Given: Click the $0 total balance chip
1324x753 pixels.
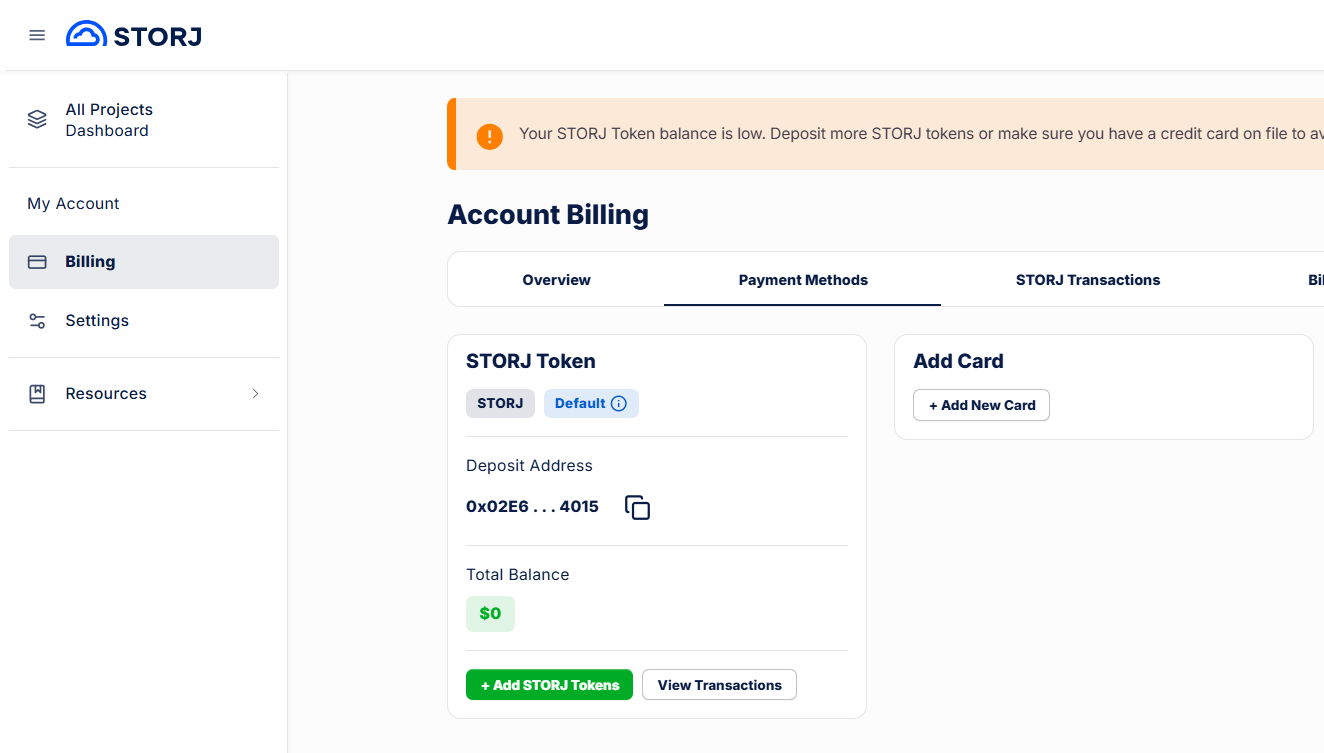Looking at the screenshot, I should [490, 614].
